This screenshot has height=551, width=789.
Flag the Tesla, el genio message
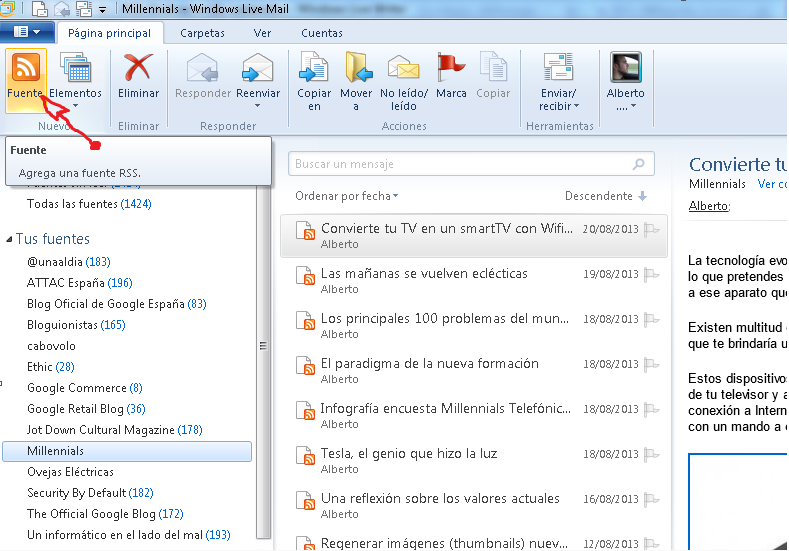(x=652, y=454)
